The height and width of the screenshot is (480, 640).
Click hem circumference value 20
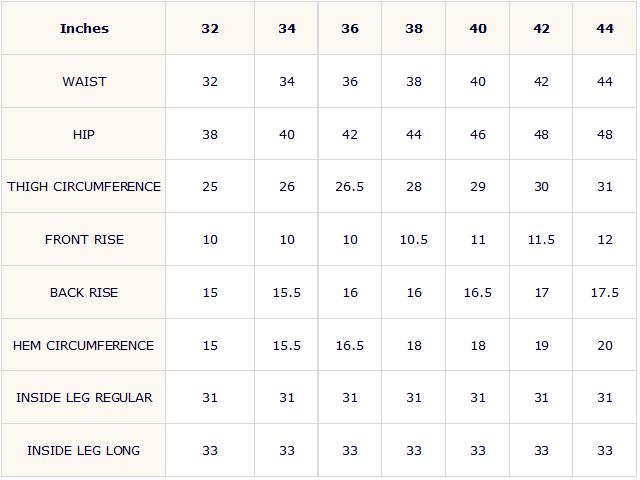(x=604, y=345)
